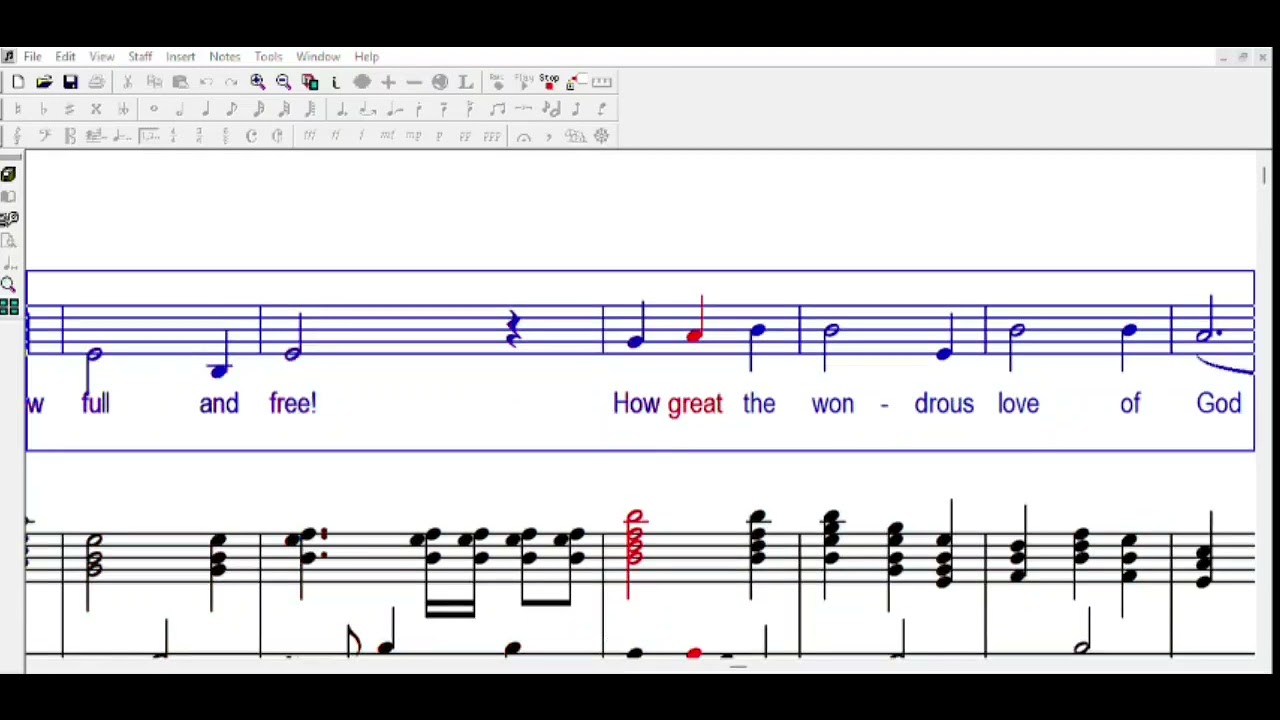Click the magnifier icon in left sidebar

click(x=9, y=285)
